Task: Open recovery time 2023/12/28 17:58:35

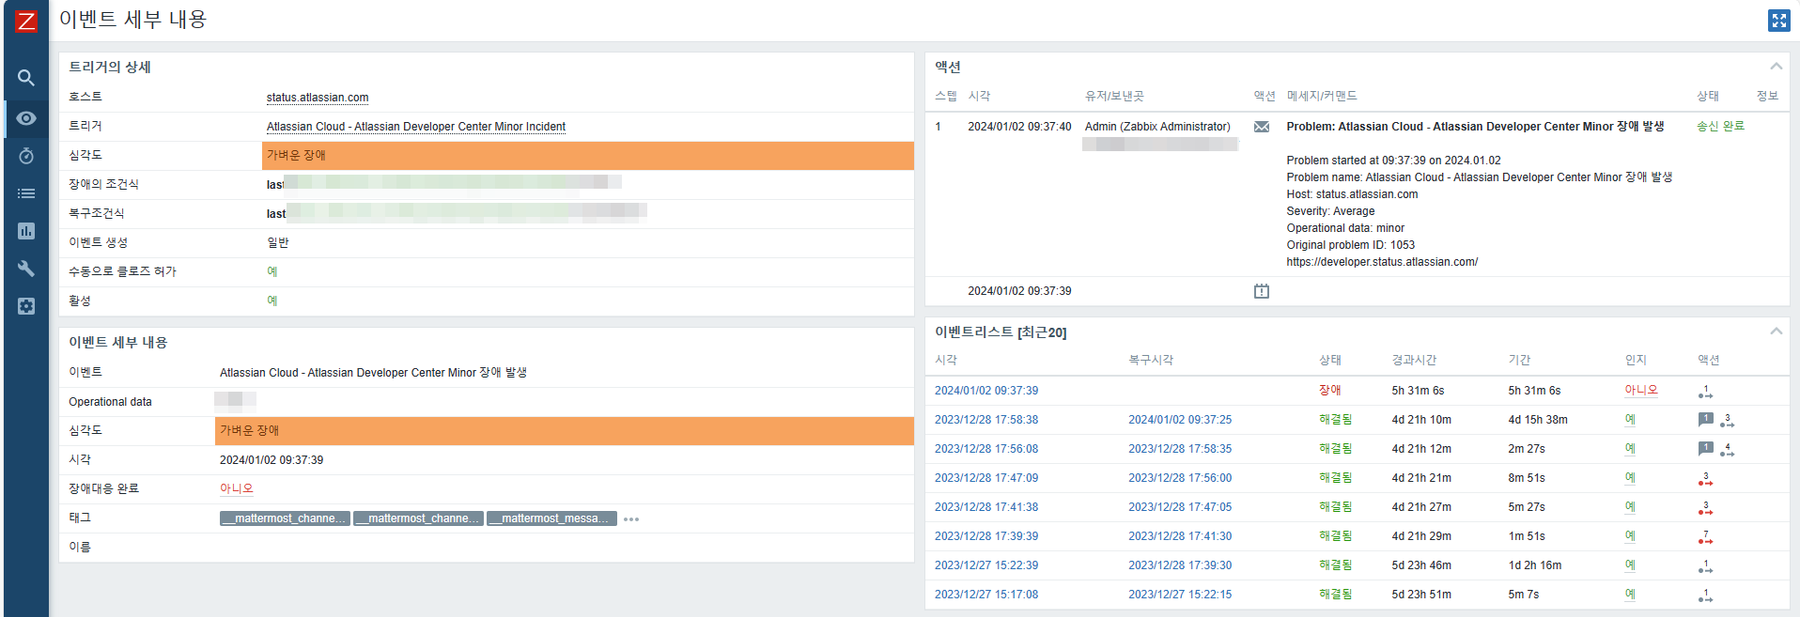Action: tap(1180, 449)
